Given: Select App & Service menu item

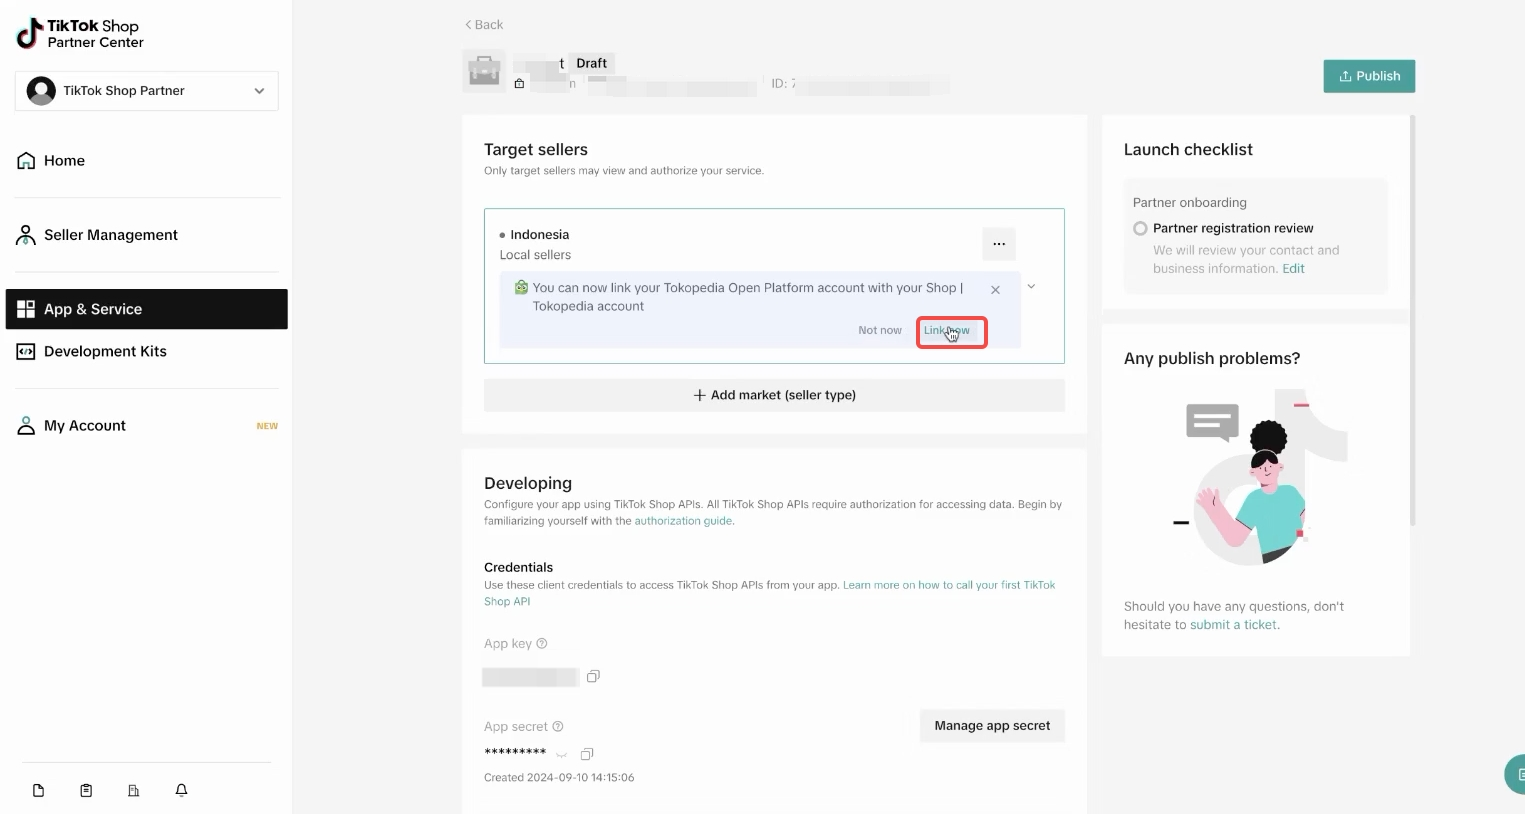Looking at the screenshot, I should pos(147,309).
